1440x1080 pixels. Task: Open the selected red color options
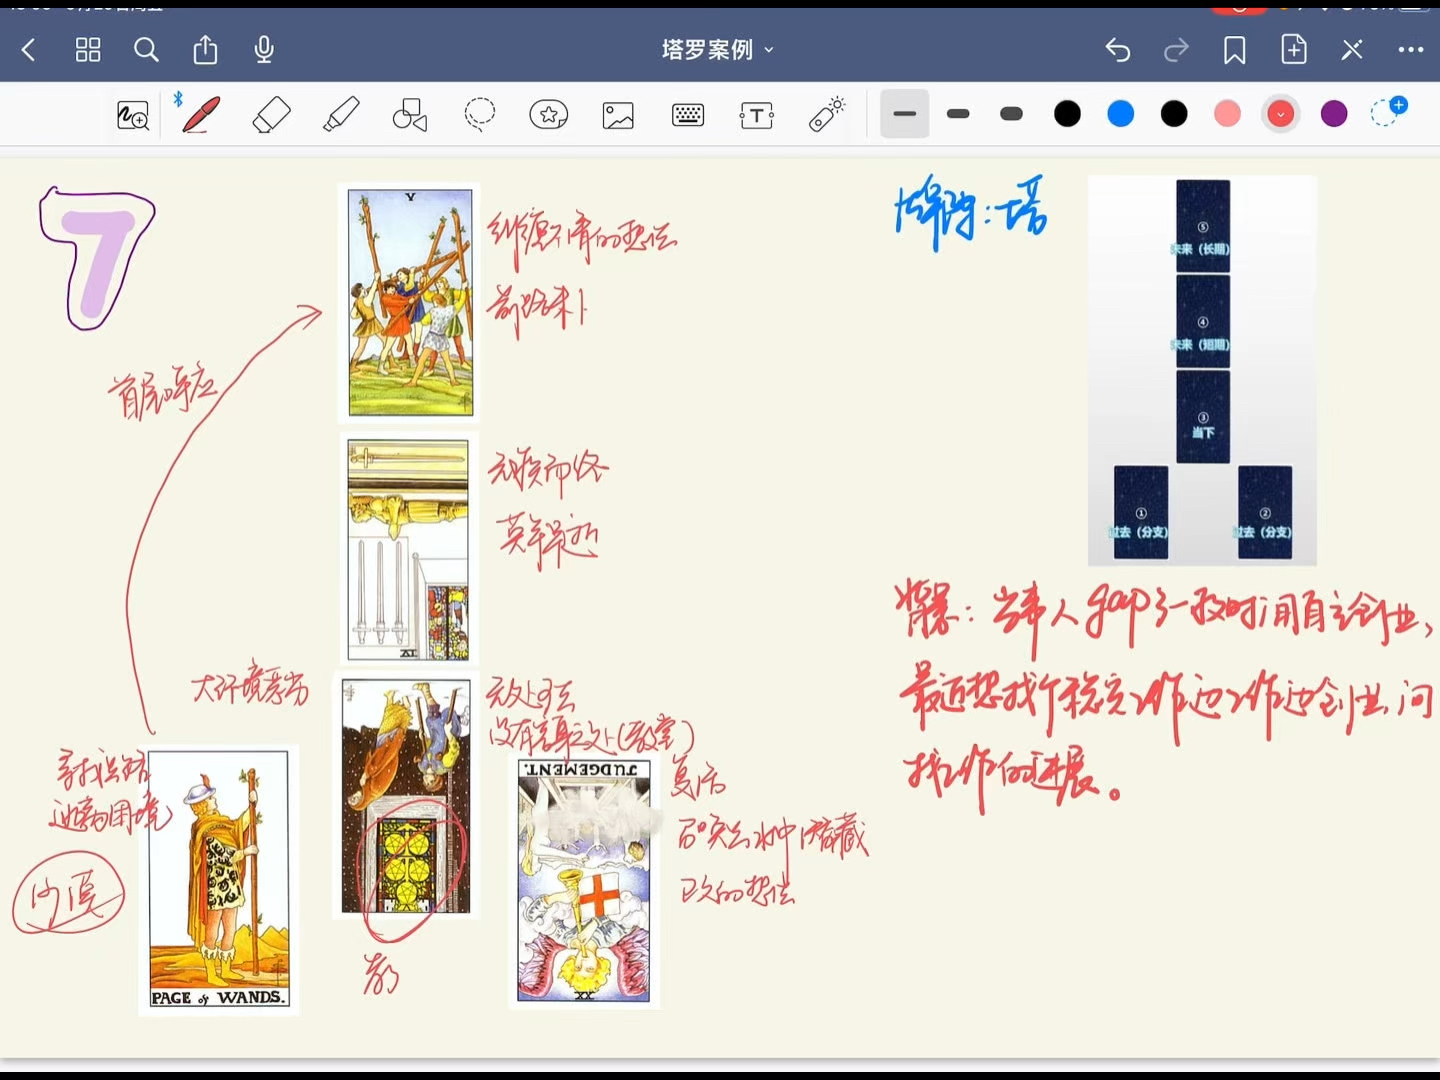pyautogui.click(x=1281, y=114)
